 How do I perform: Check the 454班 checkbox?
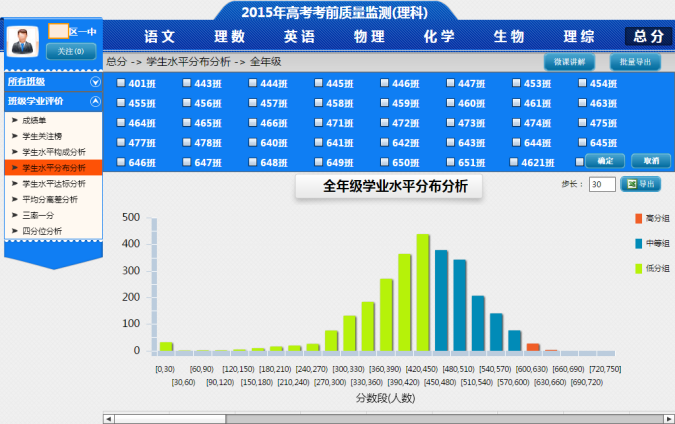point(582,83)
